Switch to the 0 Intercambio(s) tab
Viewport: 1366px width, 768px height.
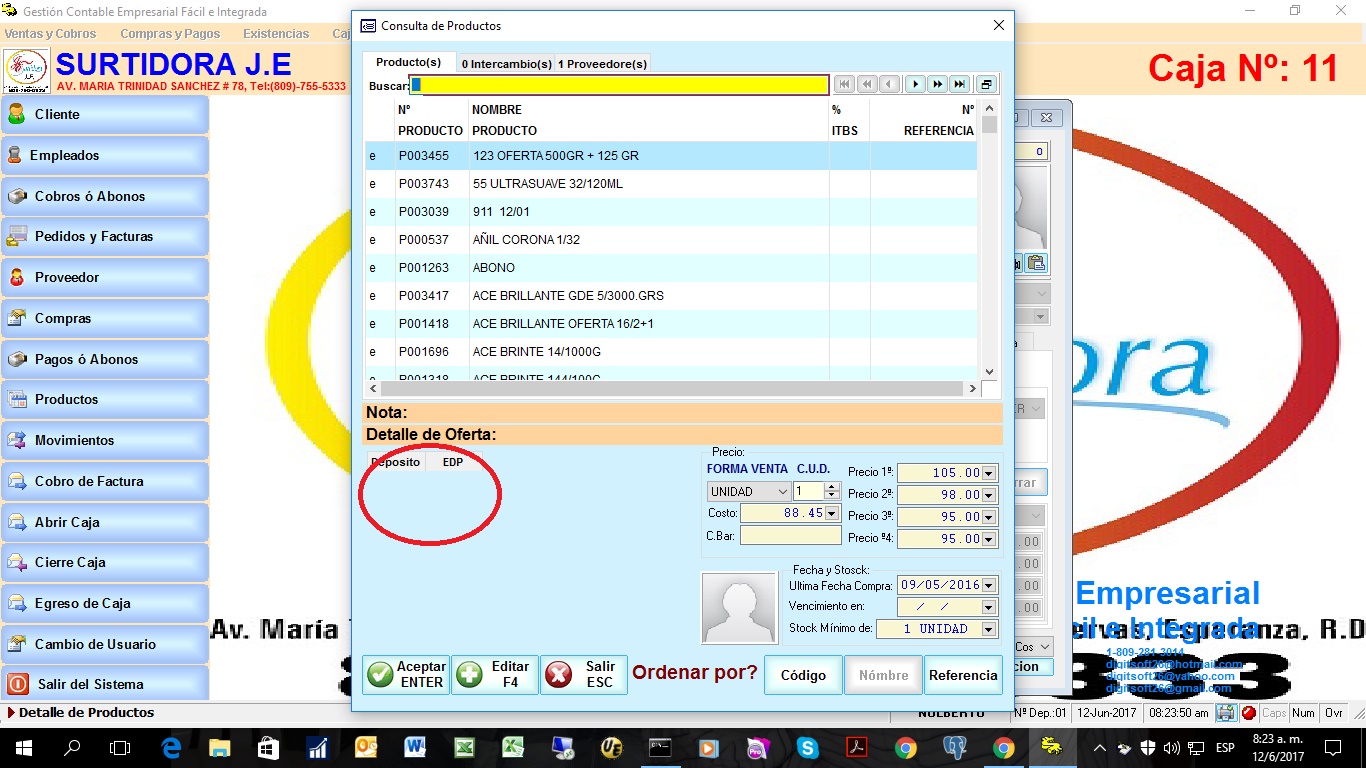pyautogui.click(x=506, y=64)
